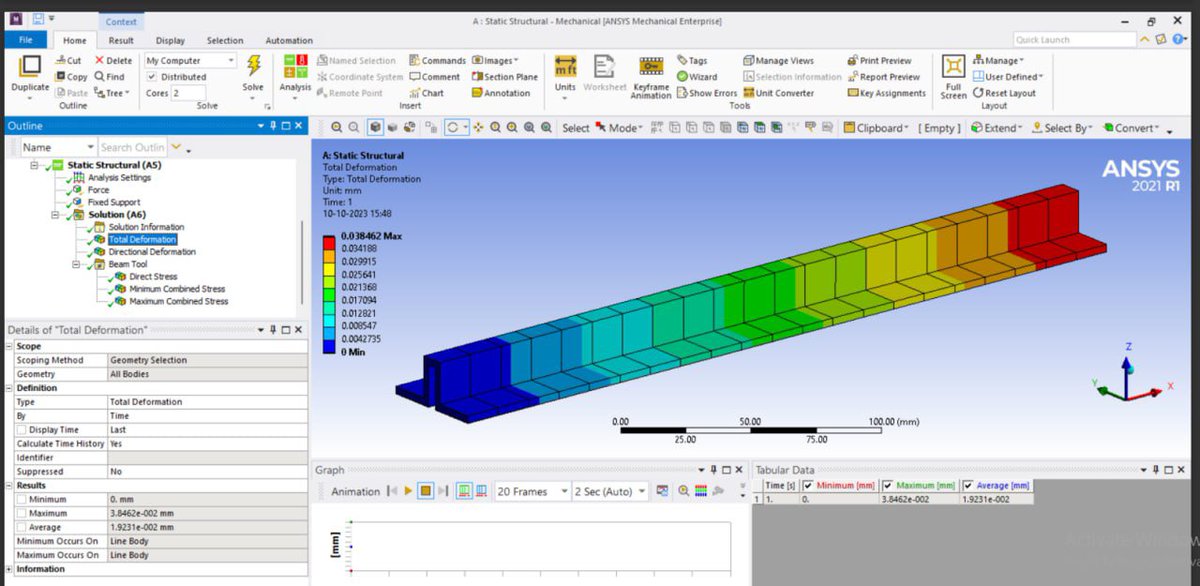Switch to the Result ribbon tab
The image size is (1200, 586).
coord(121,41)
